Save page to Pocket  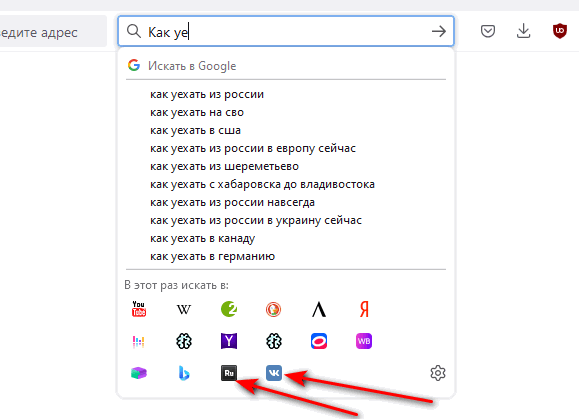pos(488,31)
